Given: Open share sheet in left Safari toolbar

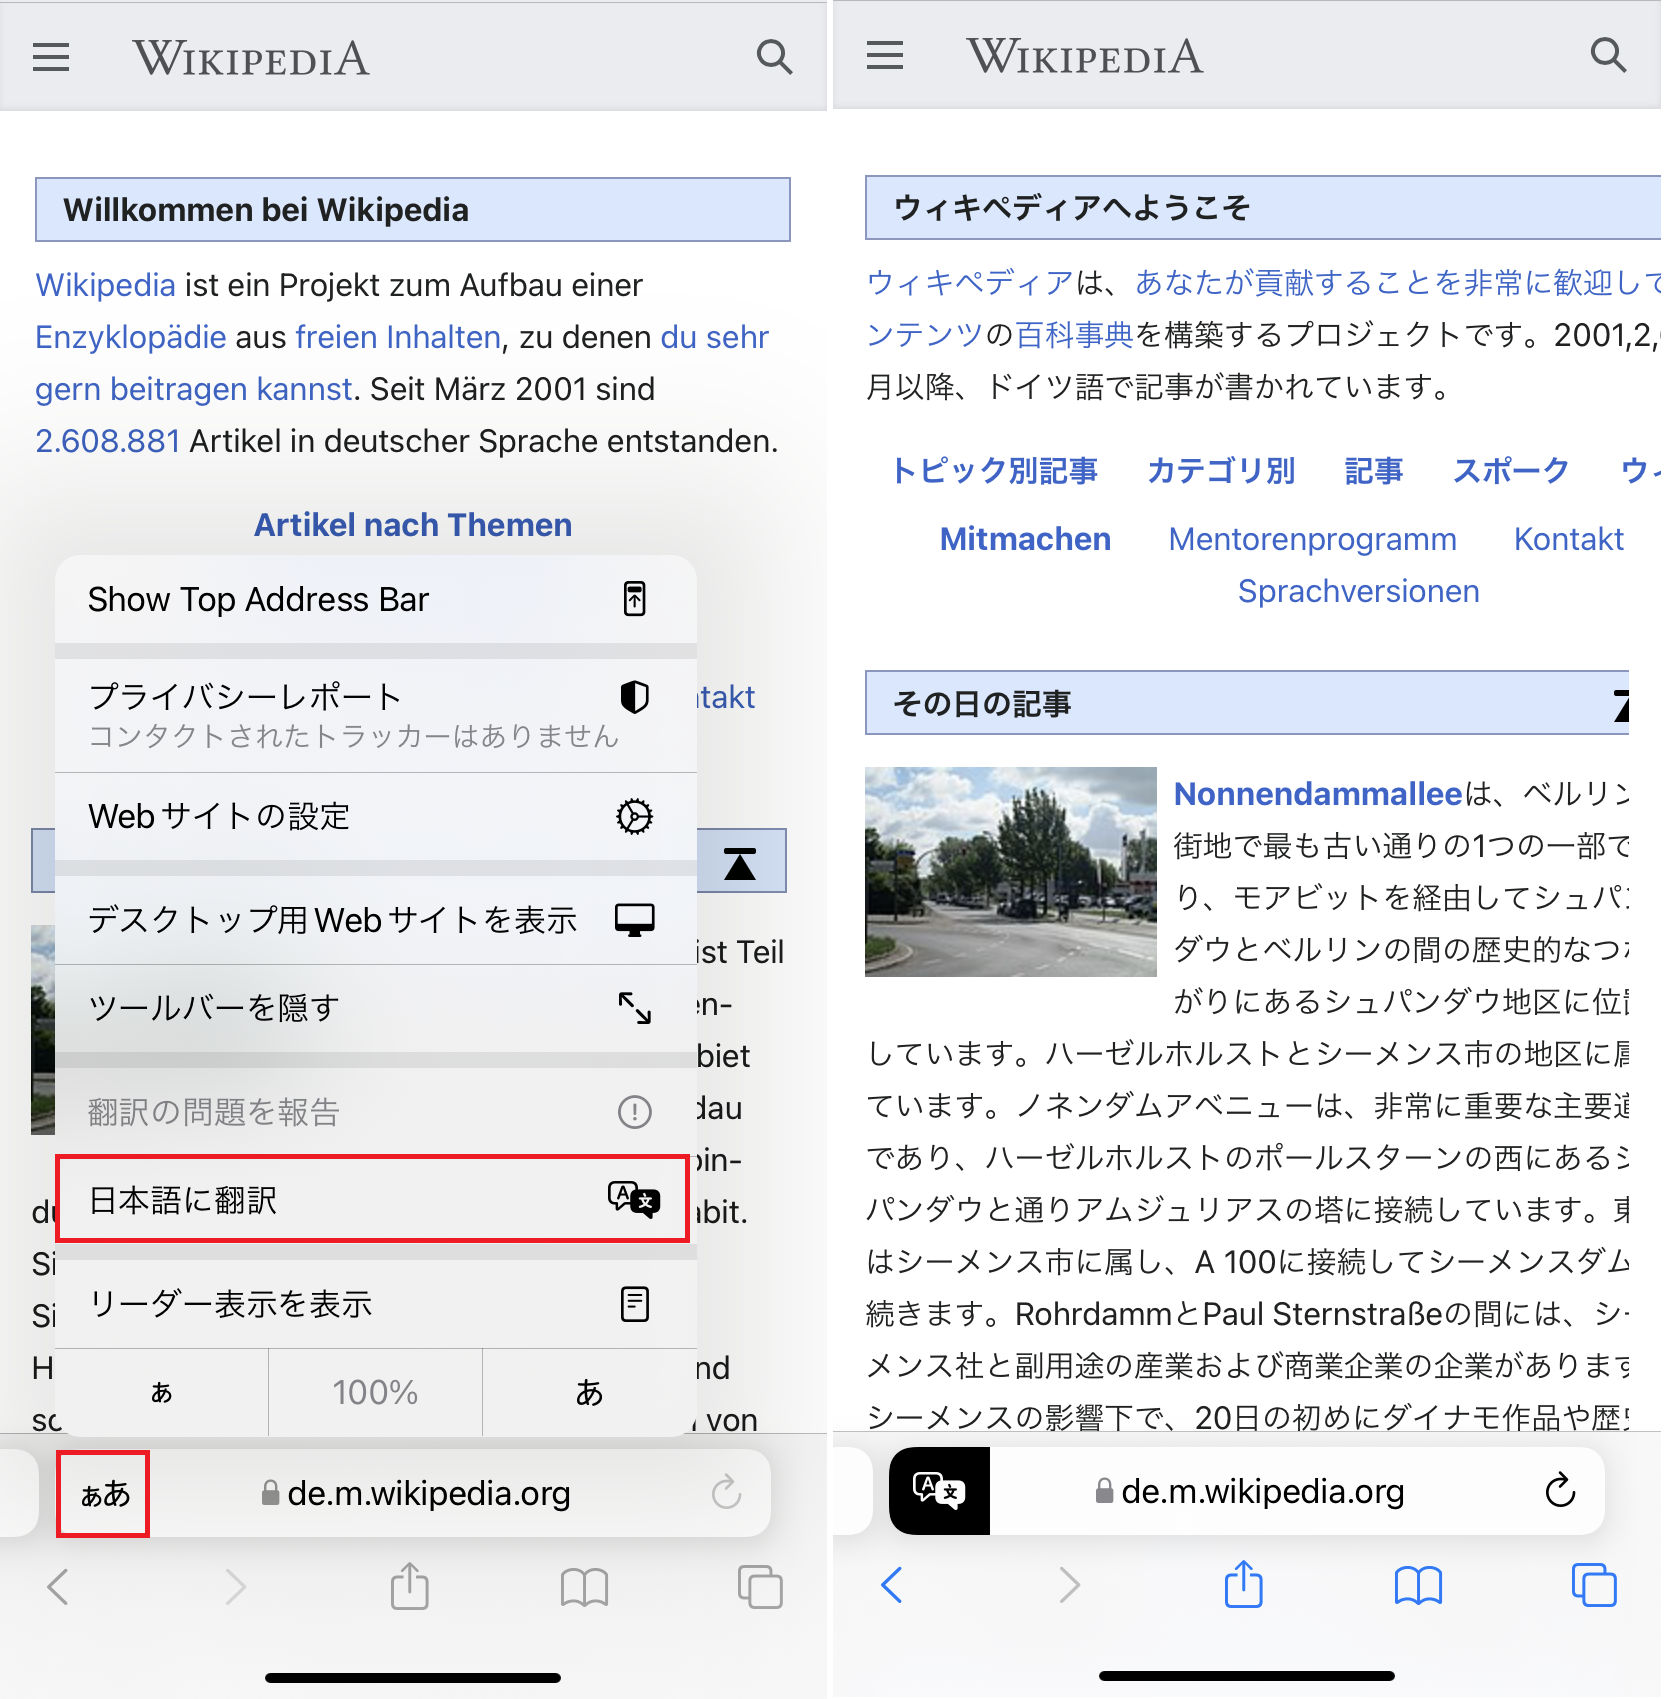Looking at the screenshot, I should [410, 1585].
